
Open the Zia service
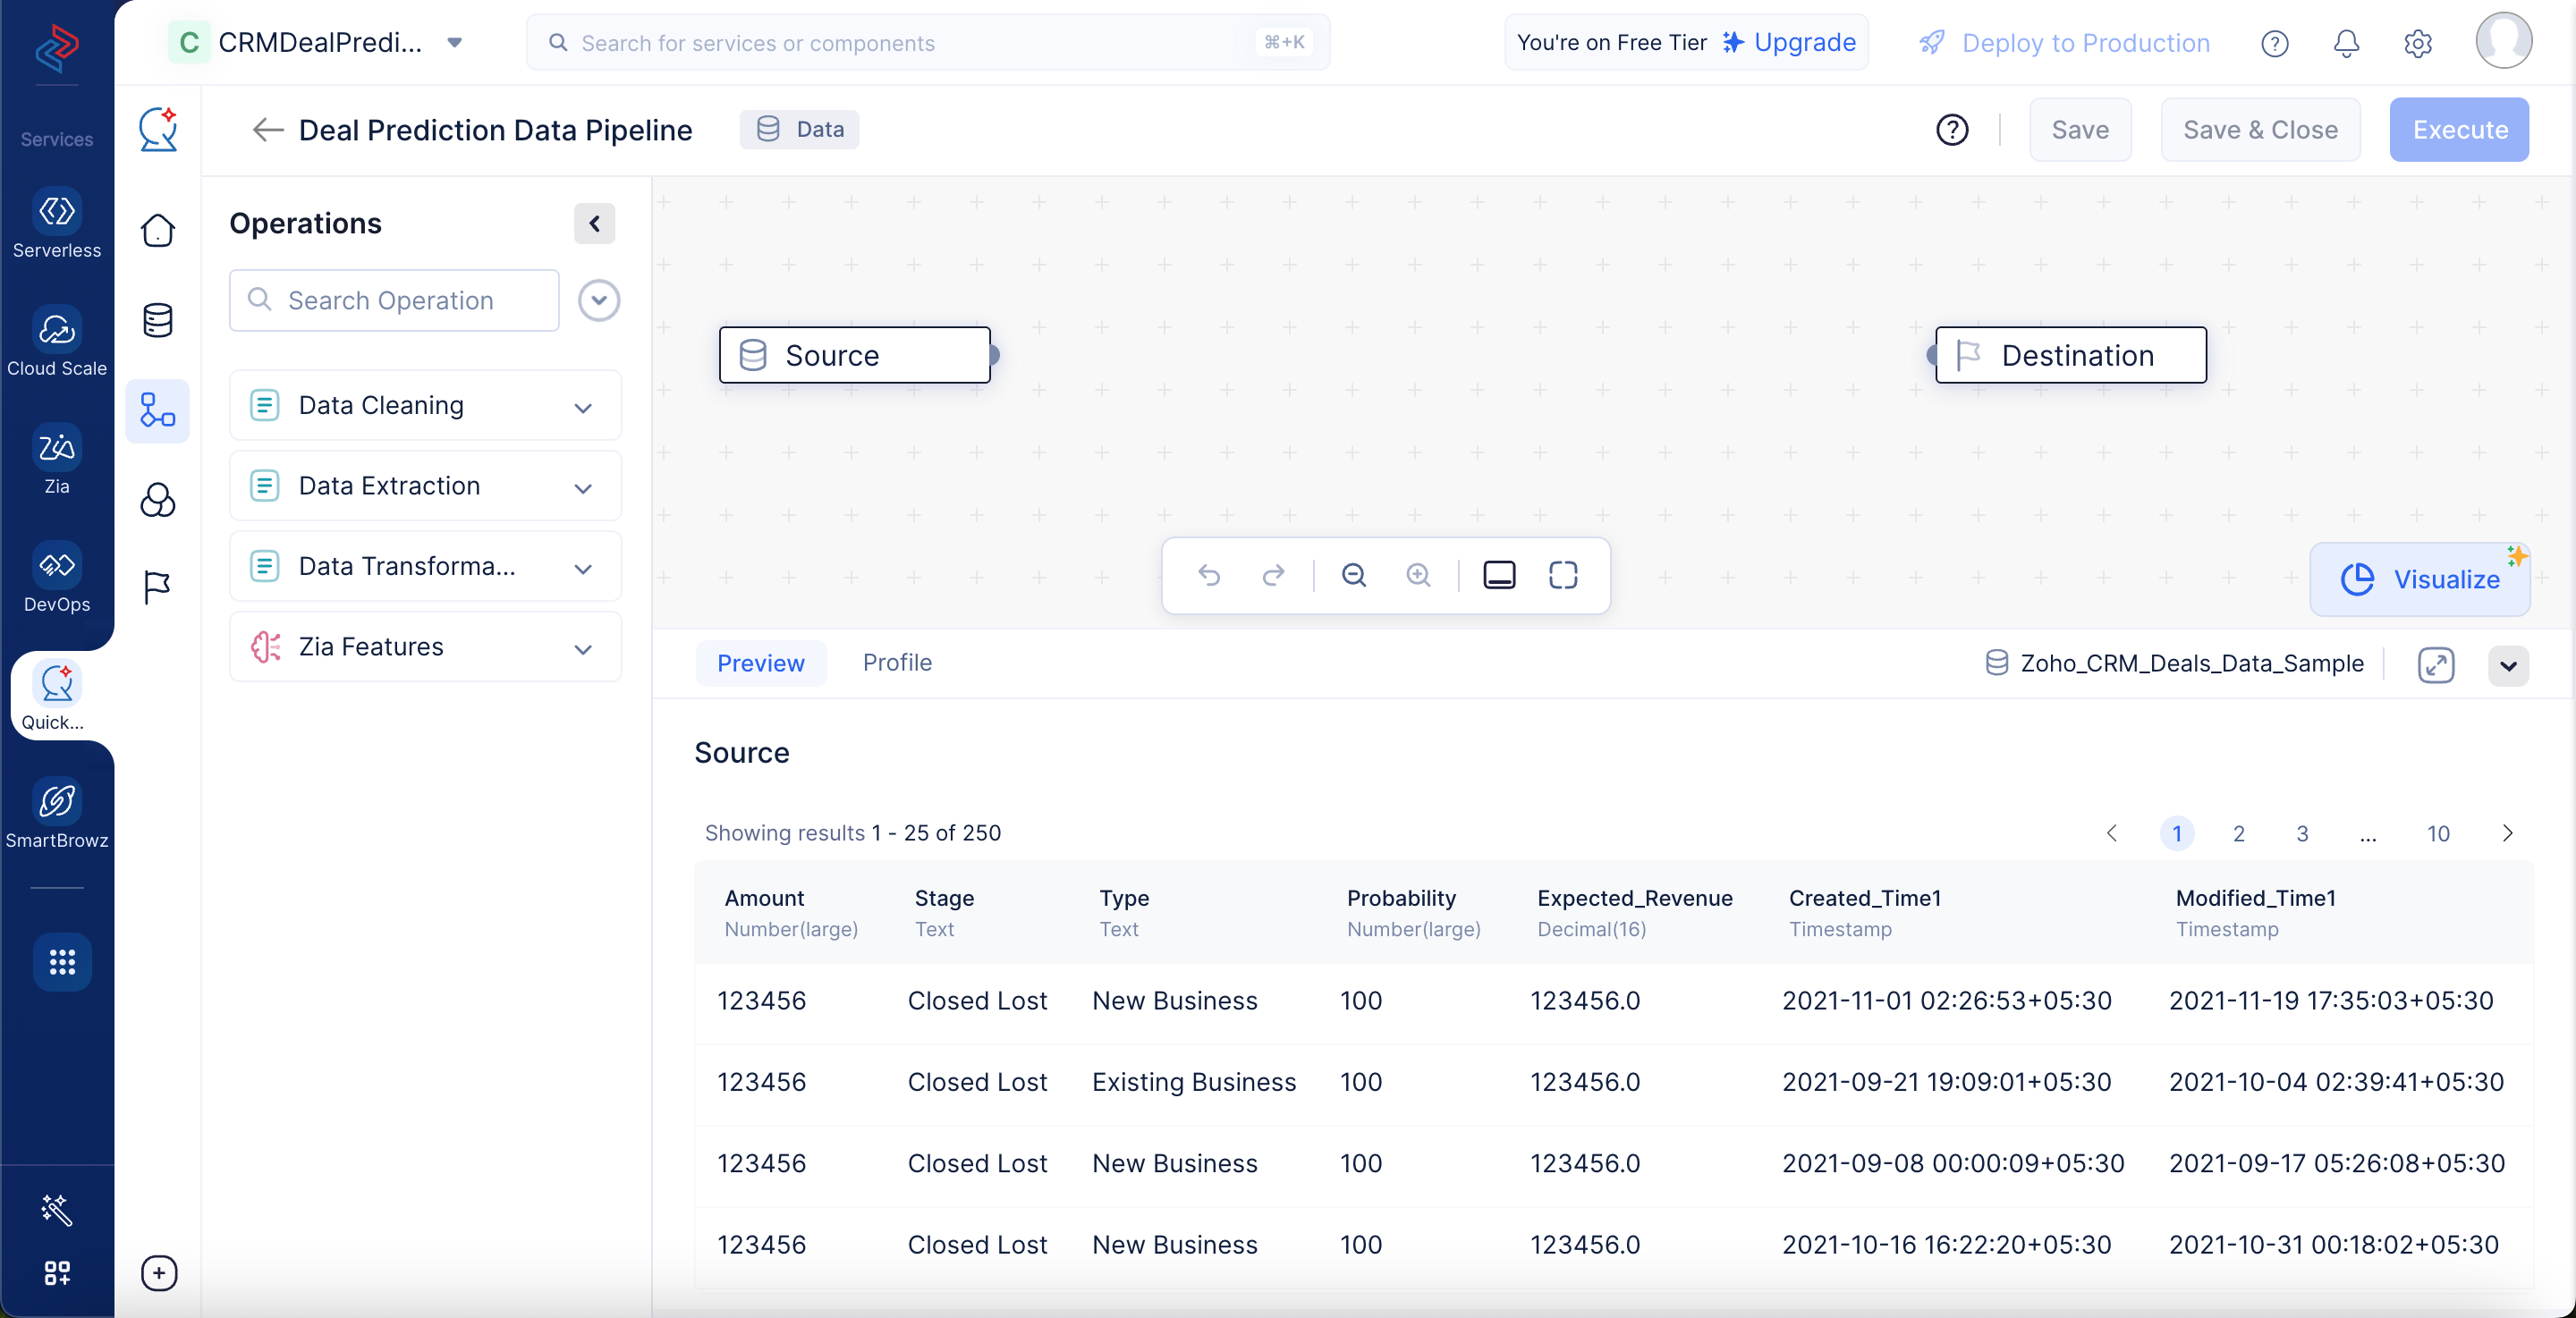click(57, 460)
